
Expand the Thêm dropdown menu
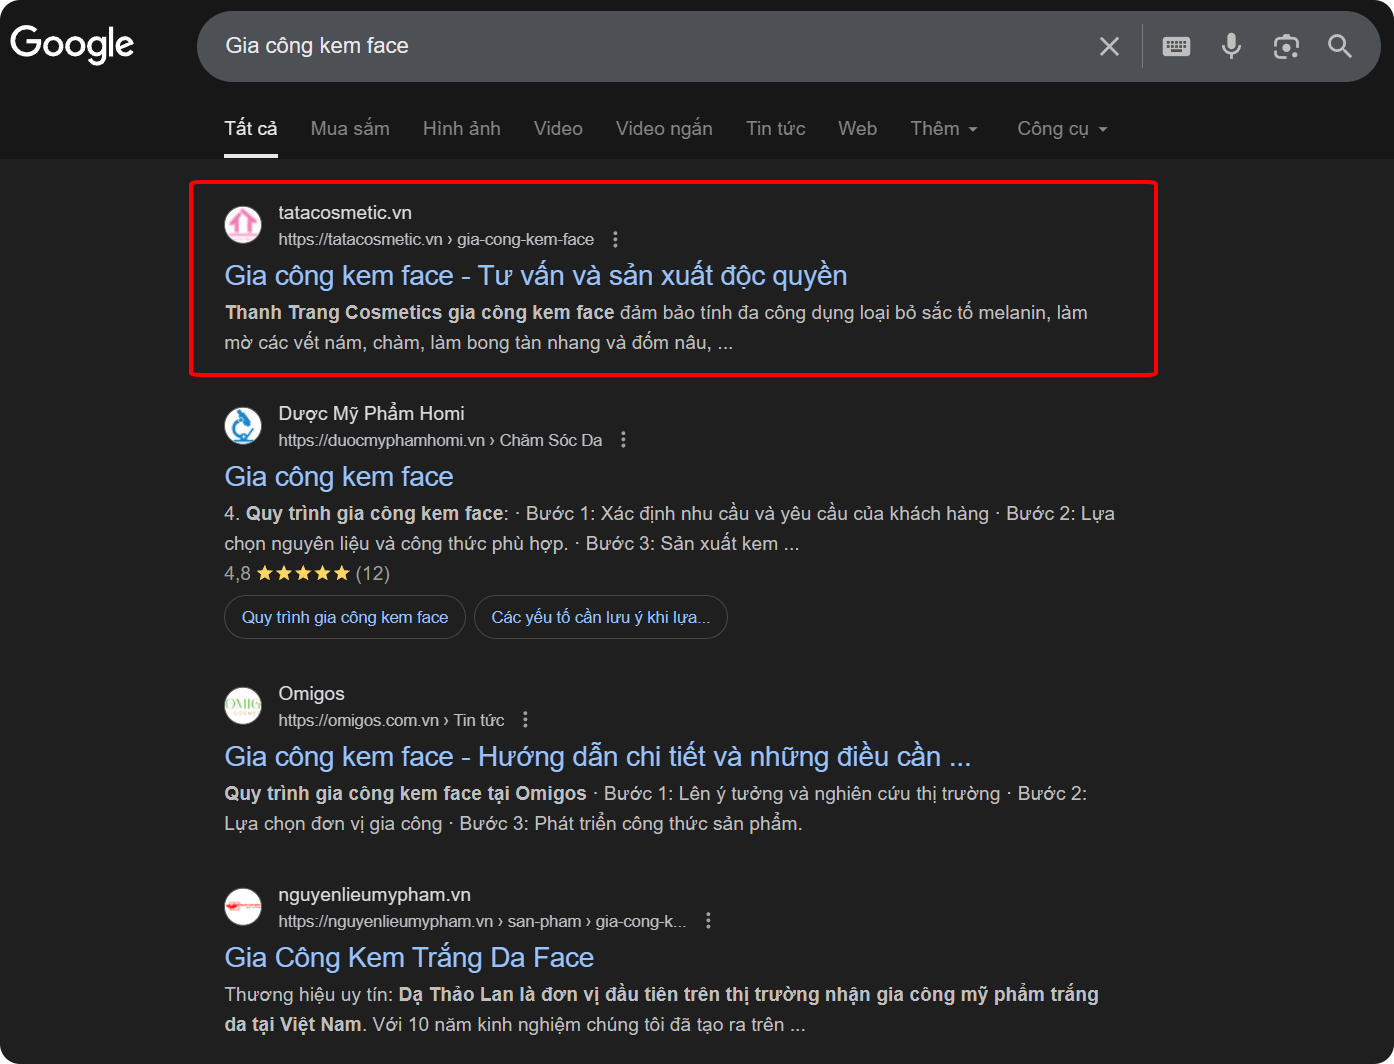point(943,129)
